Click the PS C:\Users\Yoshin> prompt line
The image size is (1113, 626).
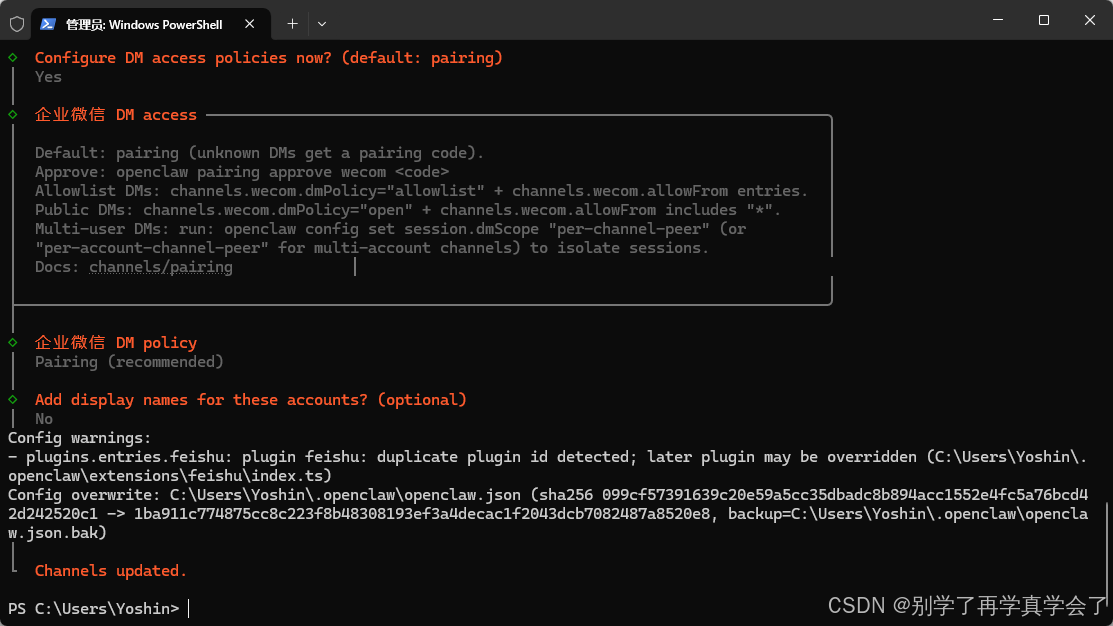tap(94, 608)
